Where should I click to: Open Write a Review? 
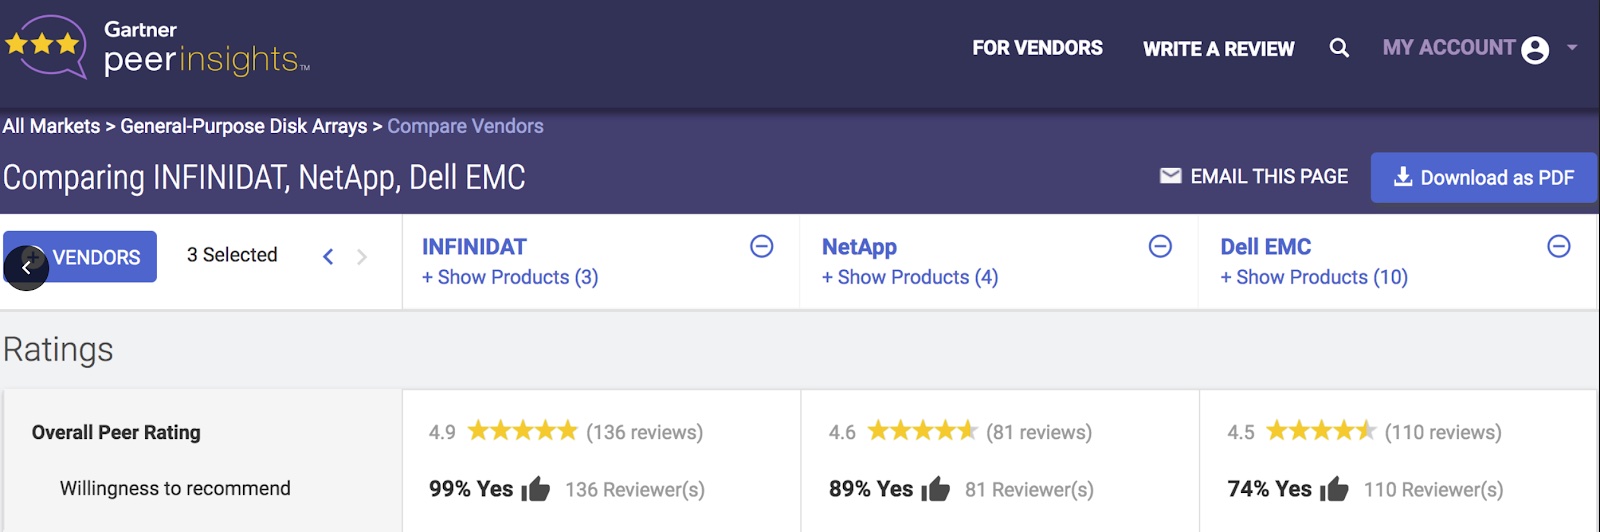[1218, 49]
